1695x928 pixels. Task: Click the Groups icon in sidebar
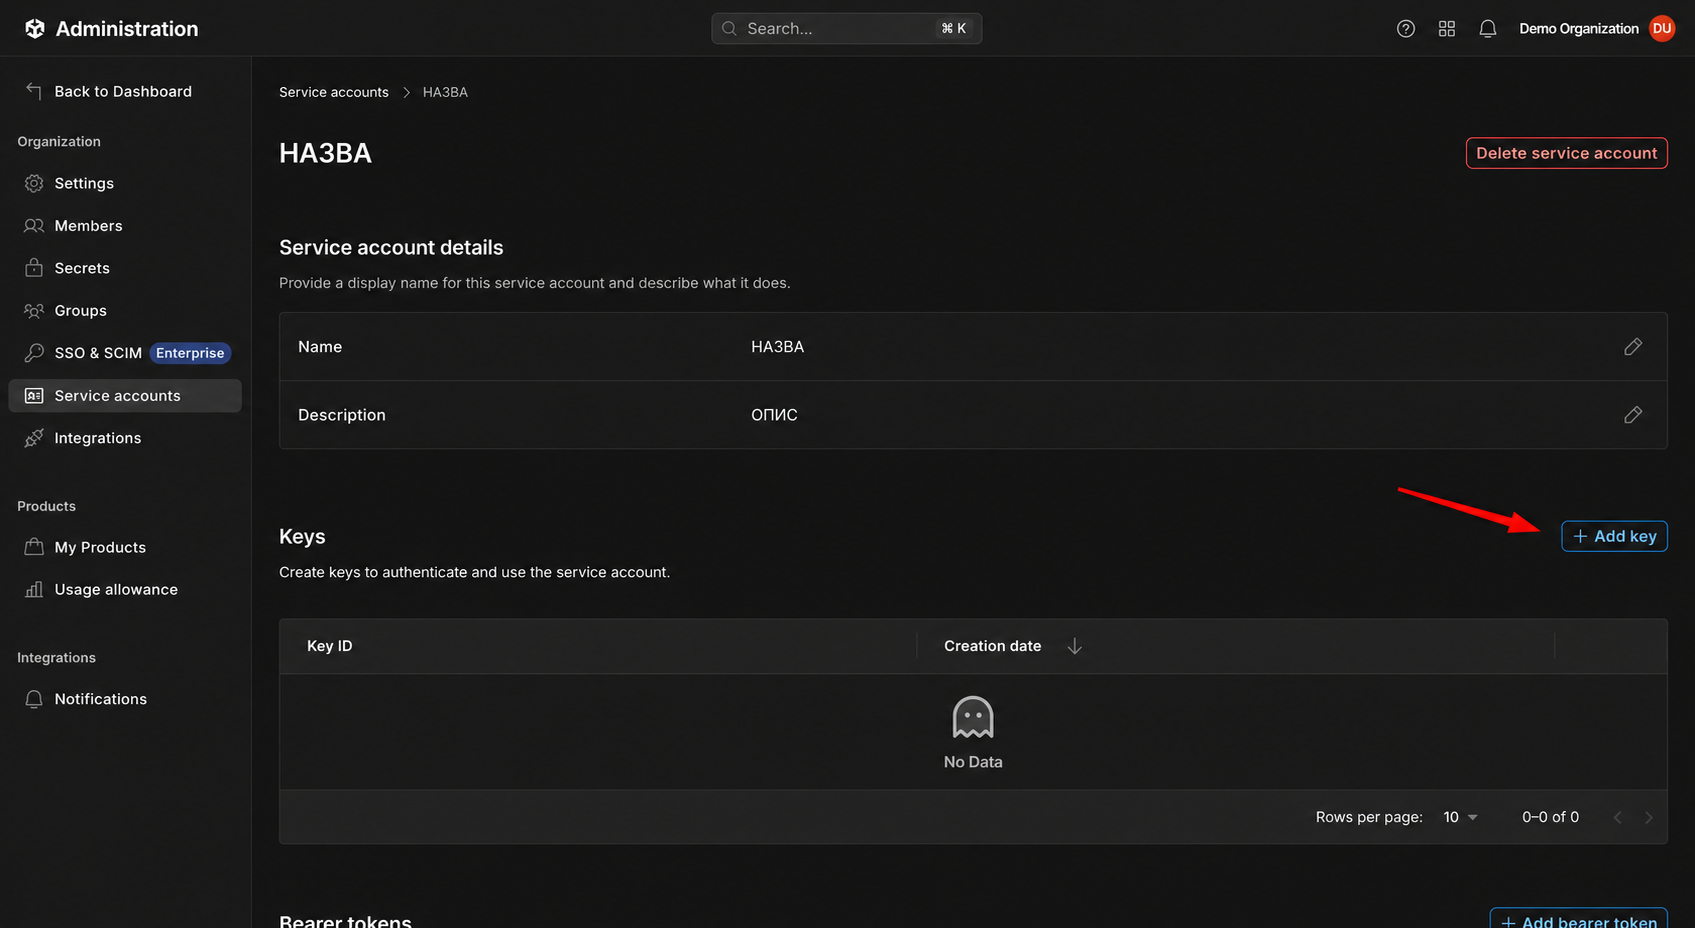coord(34,311)
